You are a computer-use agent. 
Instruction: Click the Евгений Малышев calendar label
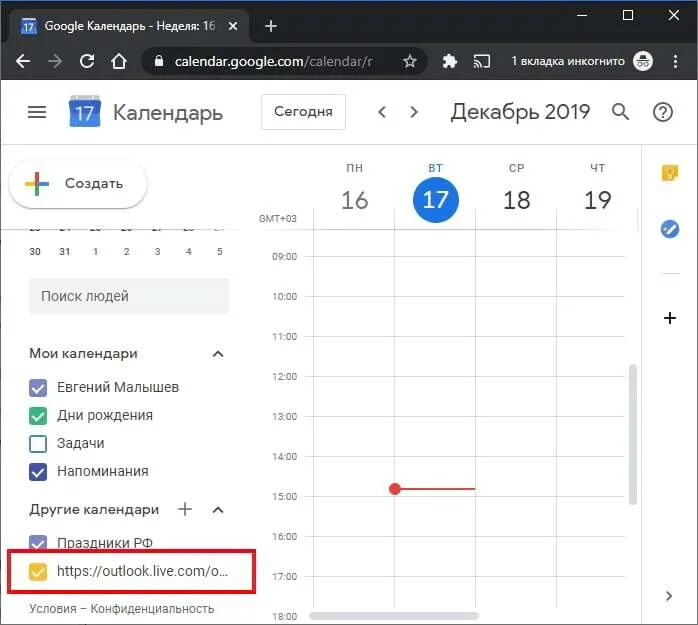[118, 387]
